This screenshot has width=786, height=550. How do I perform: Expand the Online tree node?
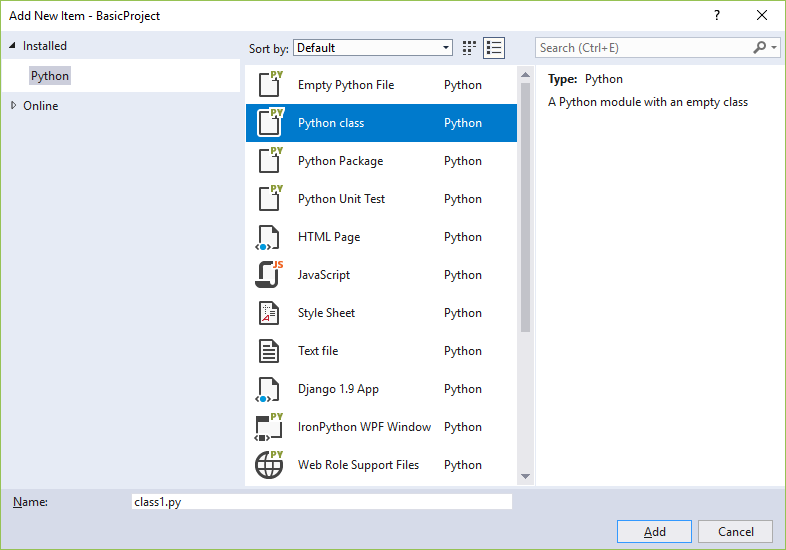click(x=13, y=106)
